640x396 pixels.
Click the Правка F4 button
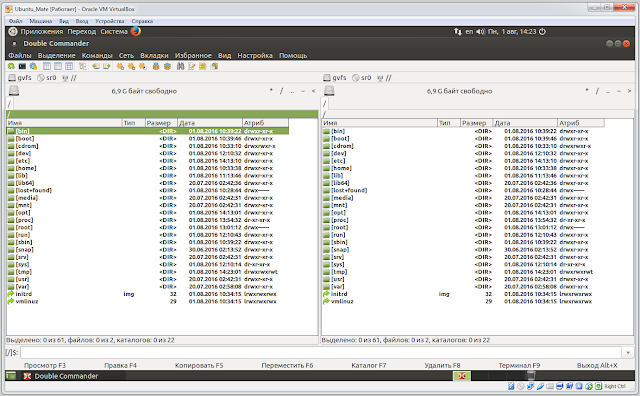pyautogui.click(x=120, y=365)
